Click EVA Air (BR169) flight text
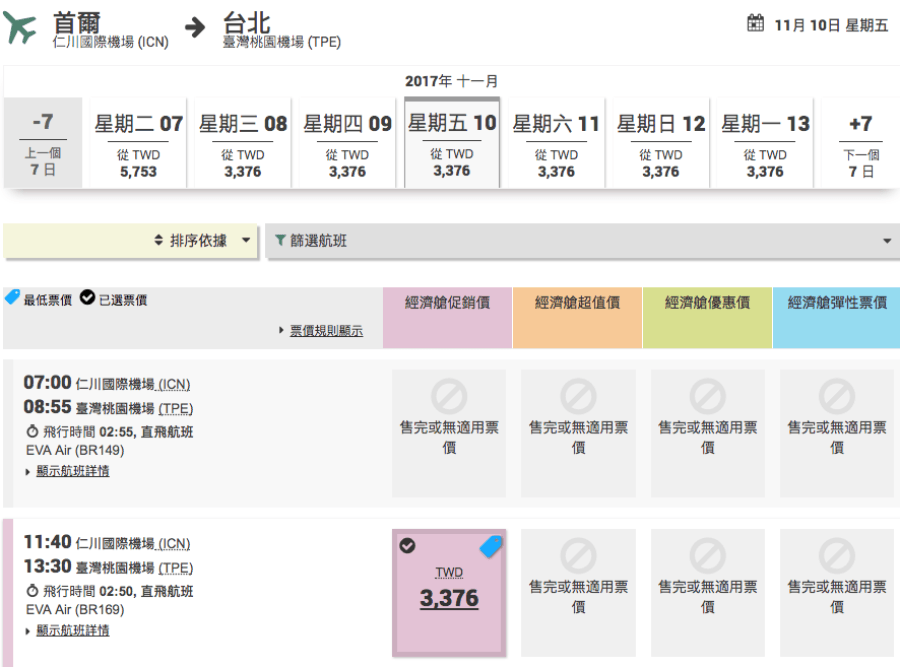This screenshot has height=667, width=900. click(75, 610)
